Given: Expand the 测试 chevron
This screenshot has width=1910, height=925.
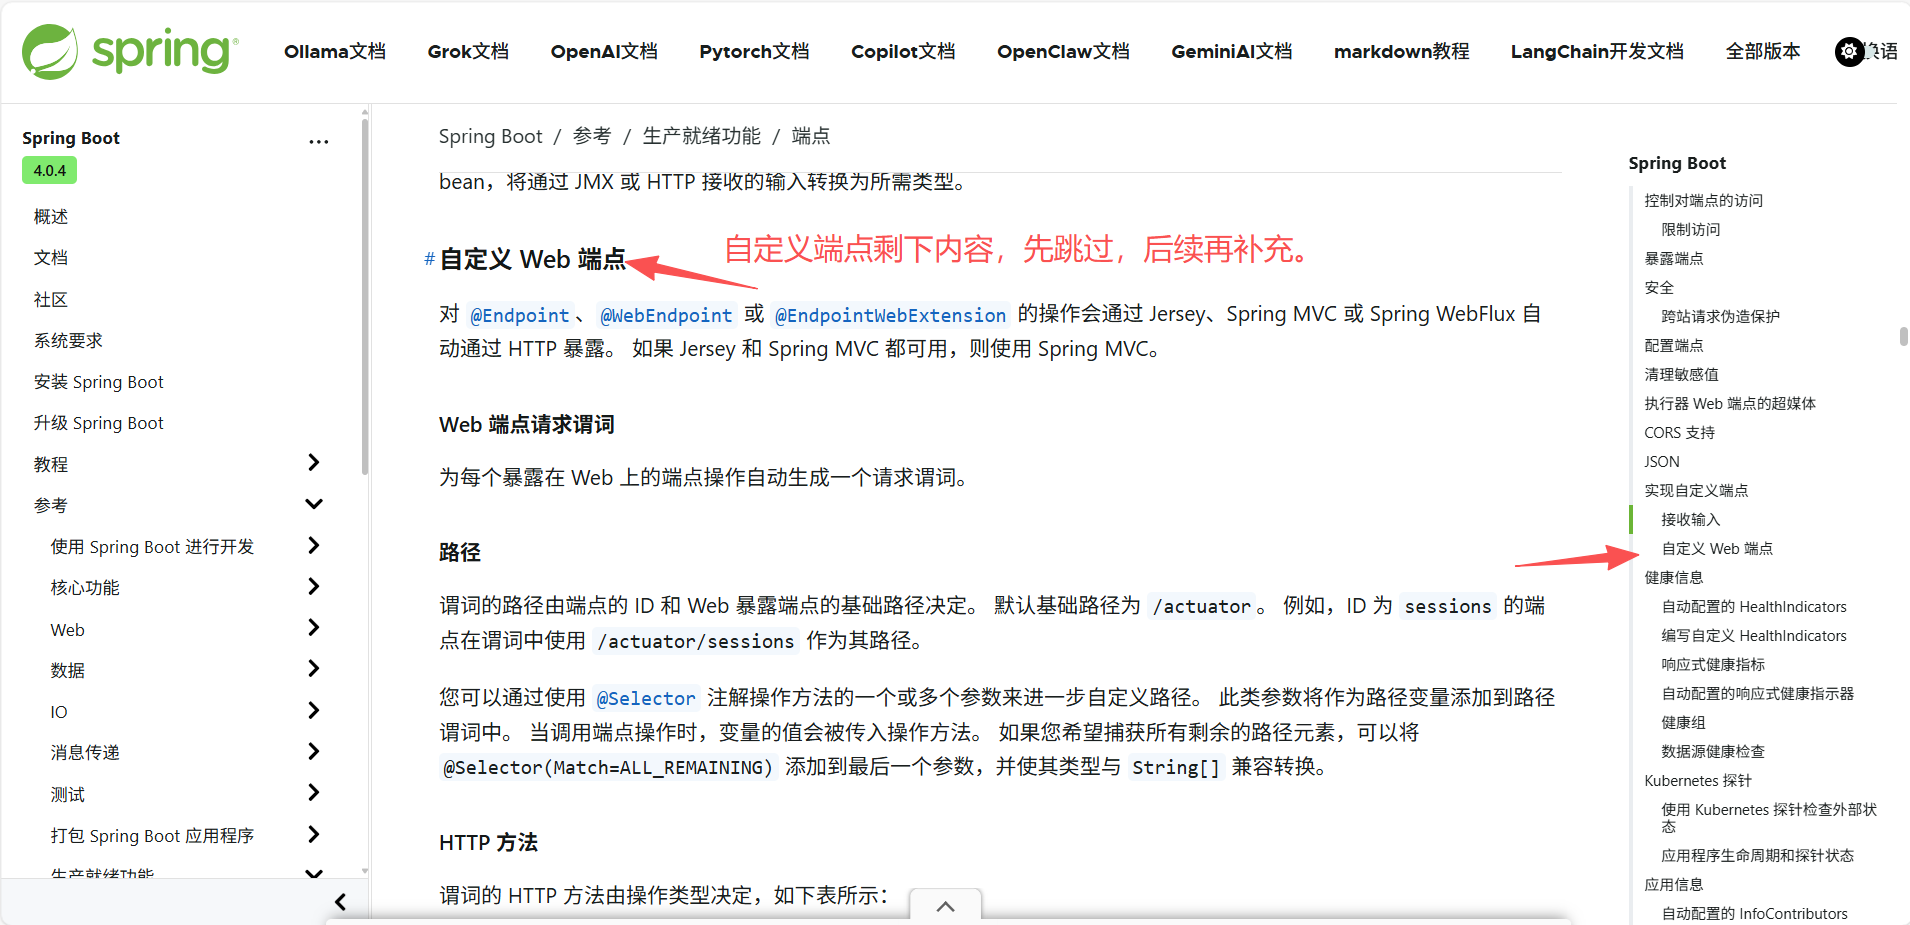Looking at the screenshot, I should click(314, 793).
